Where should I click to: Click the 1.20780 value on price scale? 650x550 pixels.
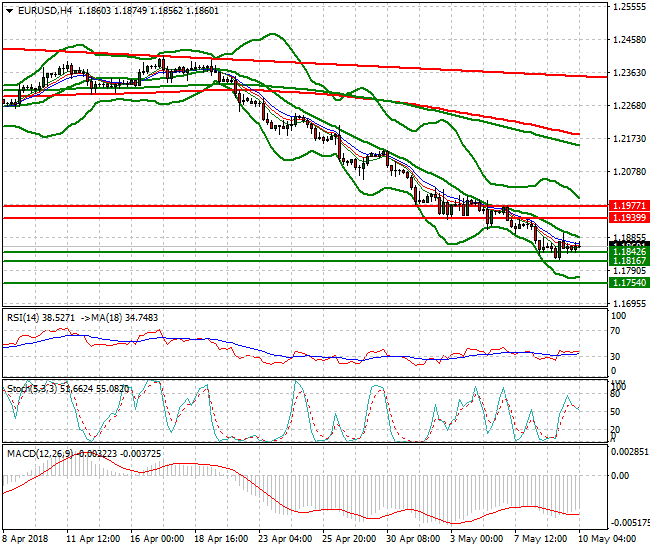[628, 171]
